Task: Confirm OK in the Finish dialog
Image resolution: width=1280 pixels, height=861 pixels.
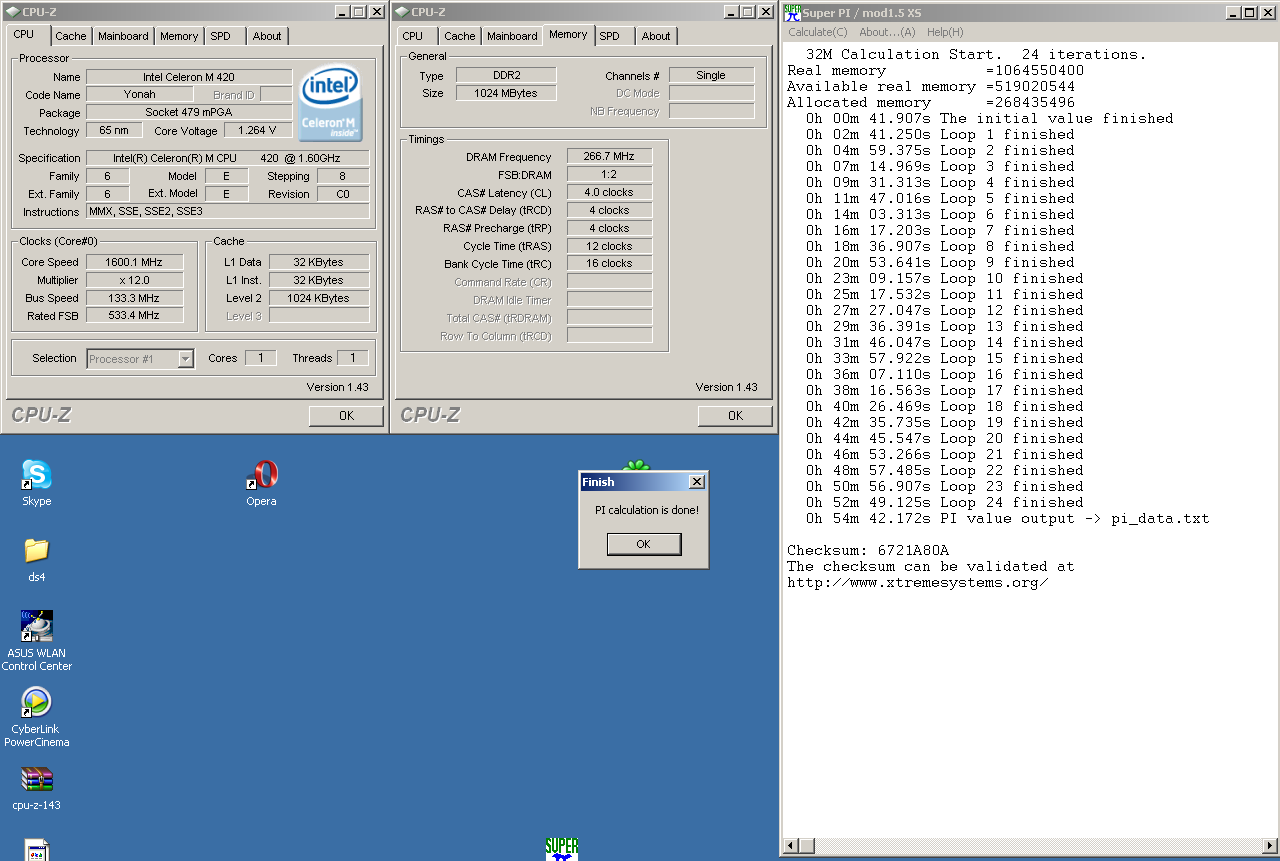Action: 644,544
